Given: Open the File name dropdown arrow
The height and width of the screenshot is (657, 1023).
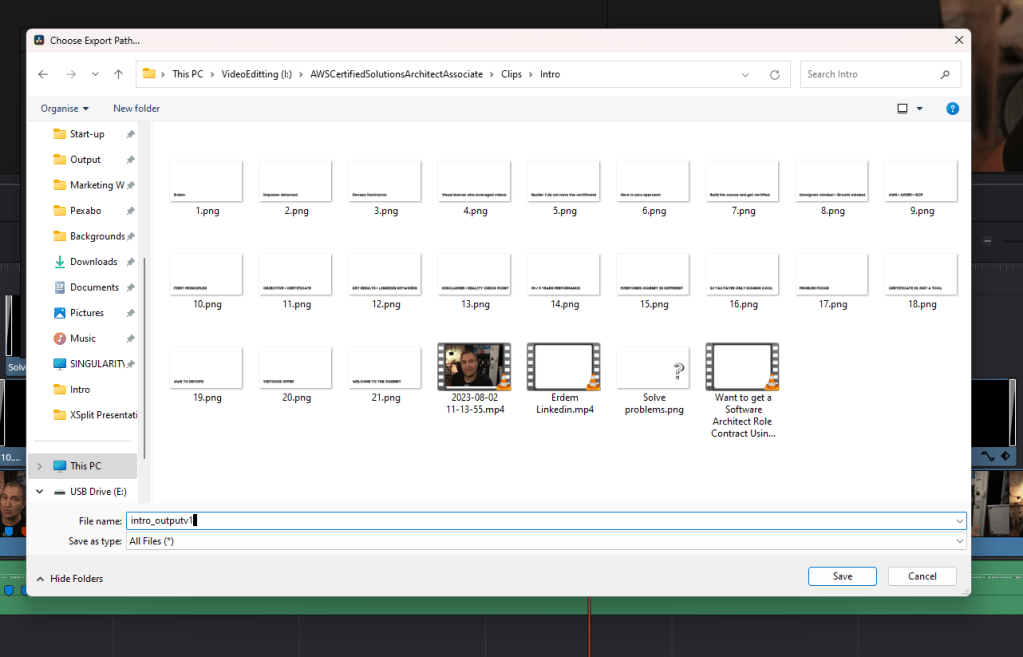Looking at the screenshot, I should pyautogui.click(x=959, y=521).
